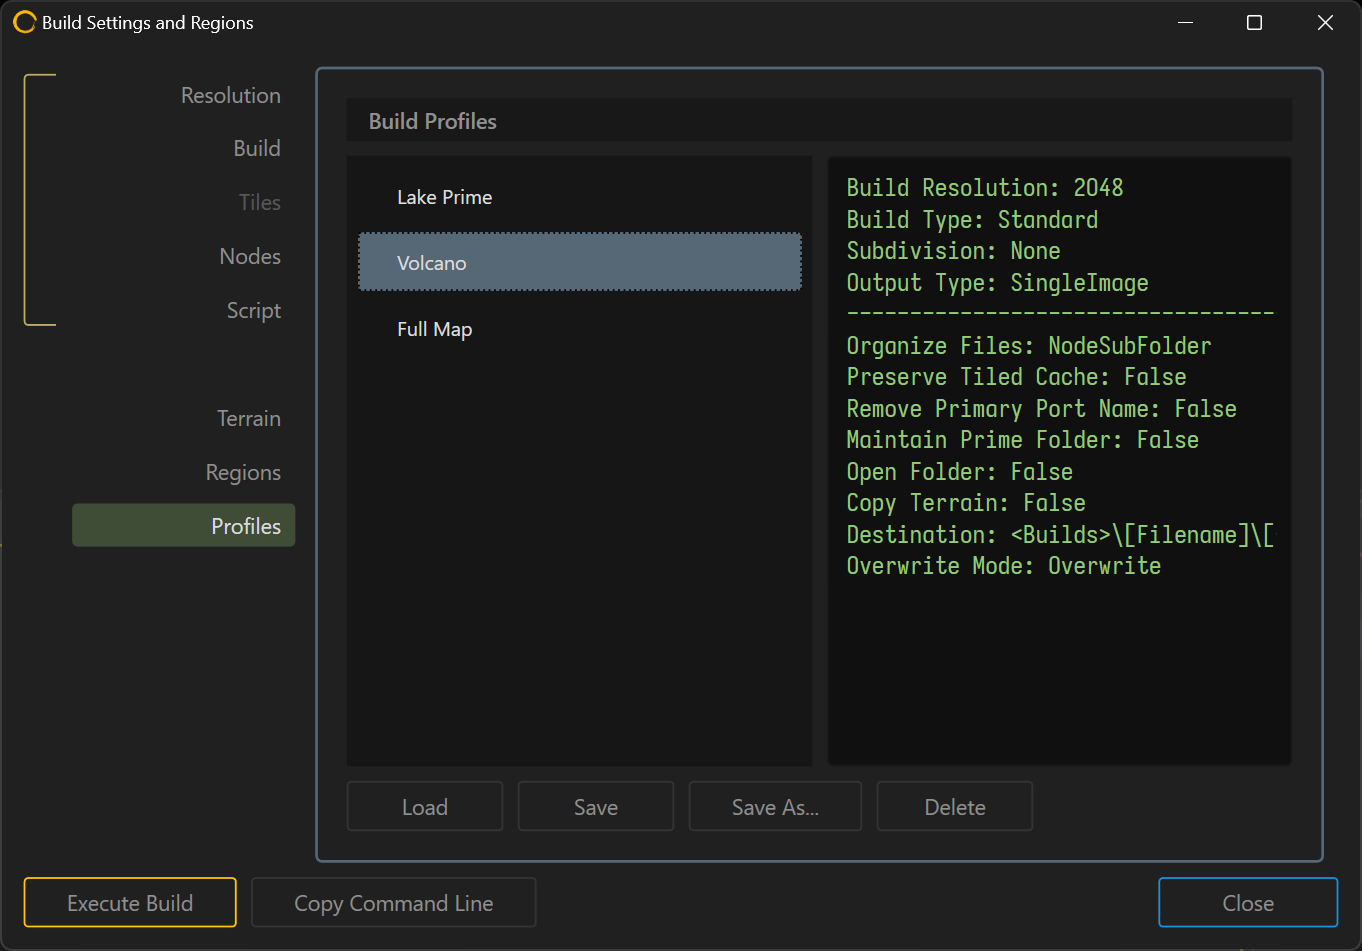Switch to the Regions section

pos(243,471)
